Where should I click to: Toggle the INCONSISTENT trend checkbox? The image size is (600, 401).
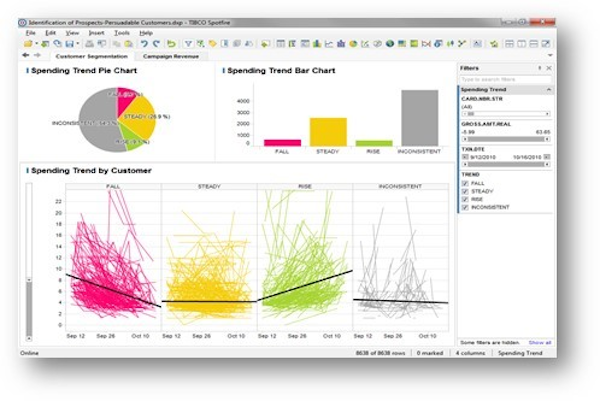pos(465,207)
